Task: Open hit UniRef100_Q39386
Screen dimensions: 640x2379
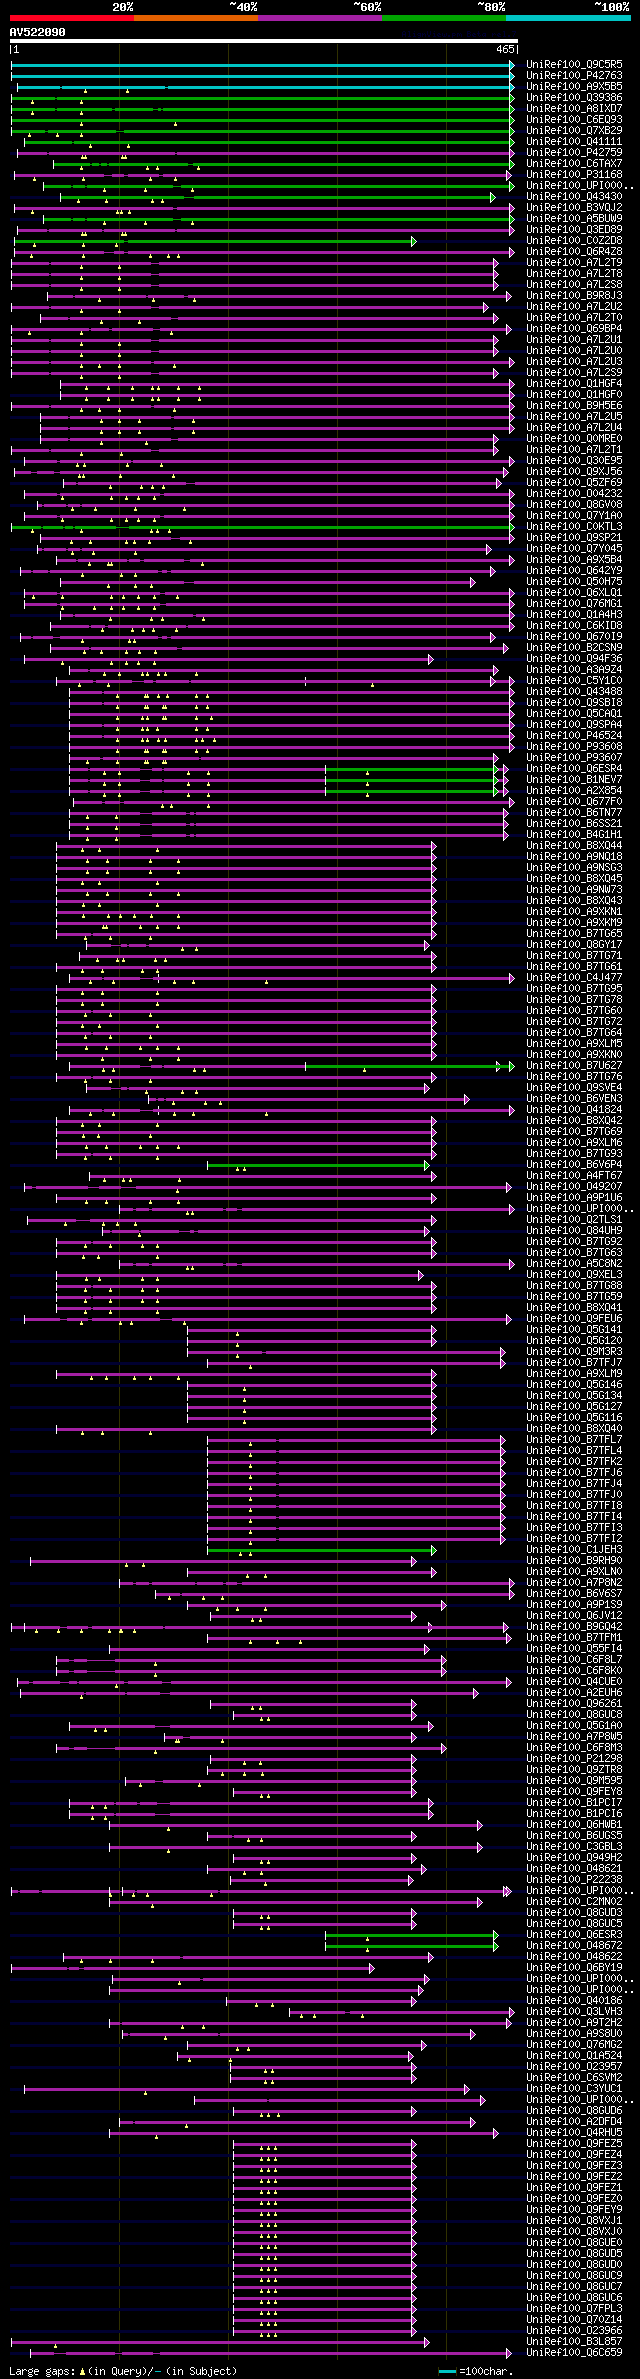Action: tap(574, 97)
